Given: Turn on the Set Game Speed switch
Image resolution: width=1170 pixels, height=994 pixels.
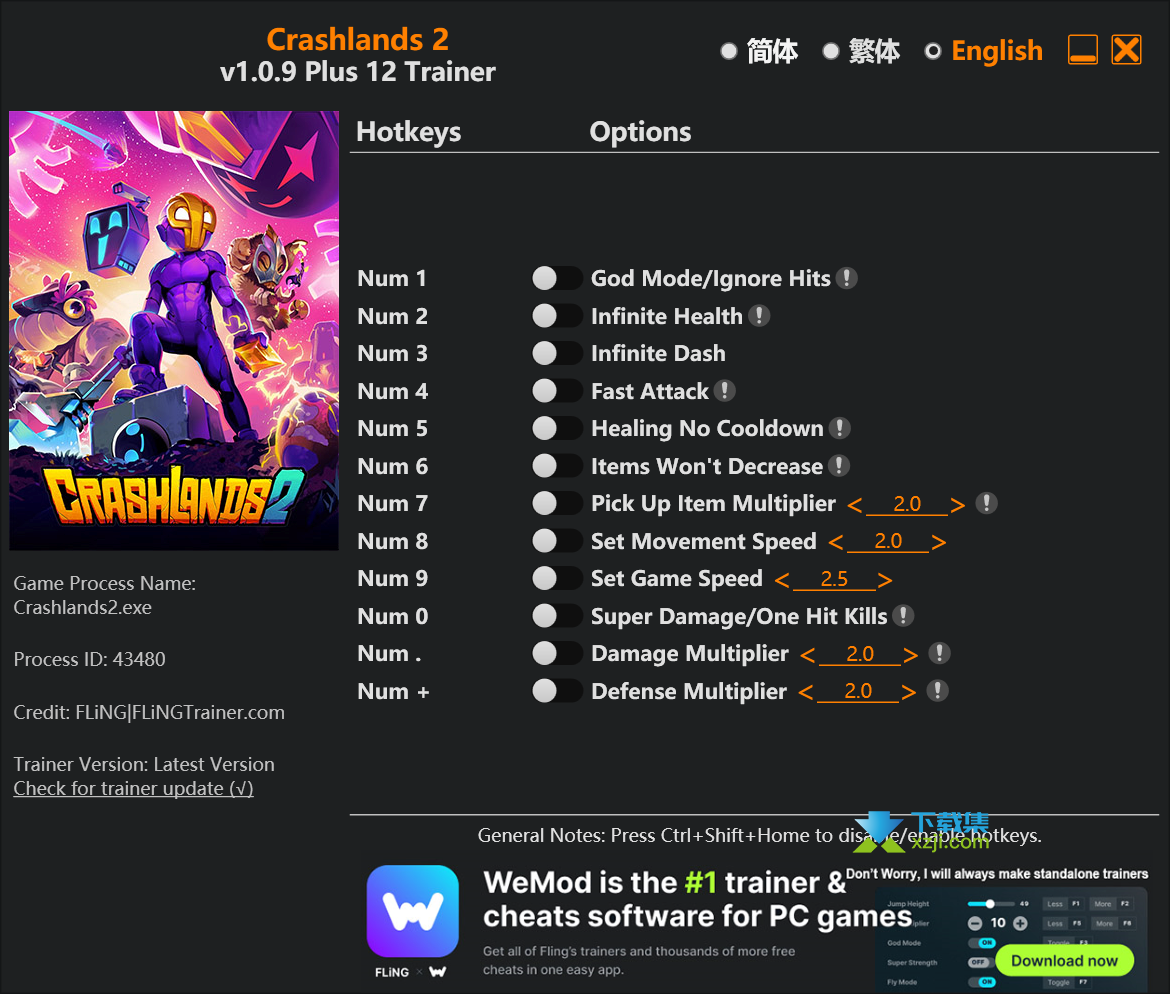Looking at the screenshot, I should (x=557, y=578).
